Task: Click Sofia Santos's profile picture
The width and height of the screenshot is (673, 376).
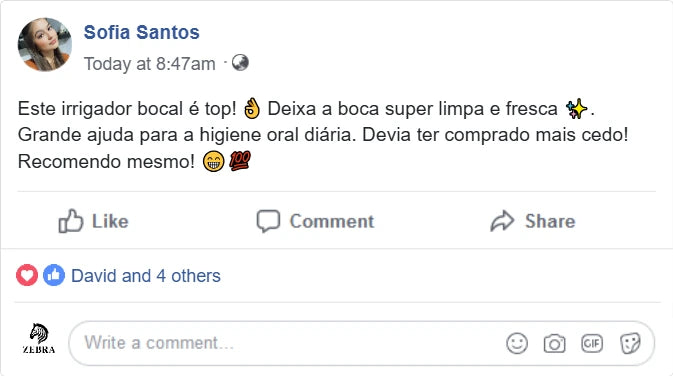Action: (45, 45)
